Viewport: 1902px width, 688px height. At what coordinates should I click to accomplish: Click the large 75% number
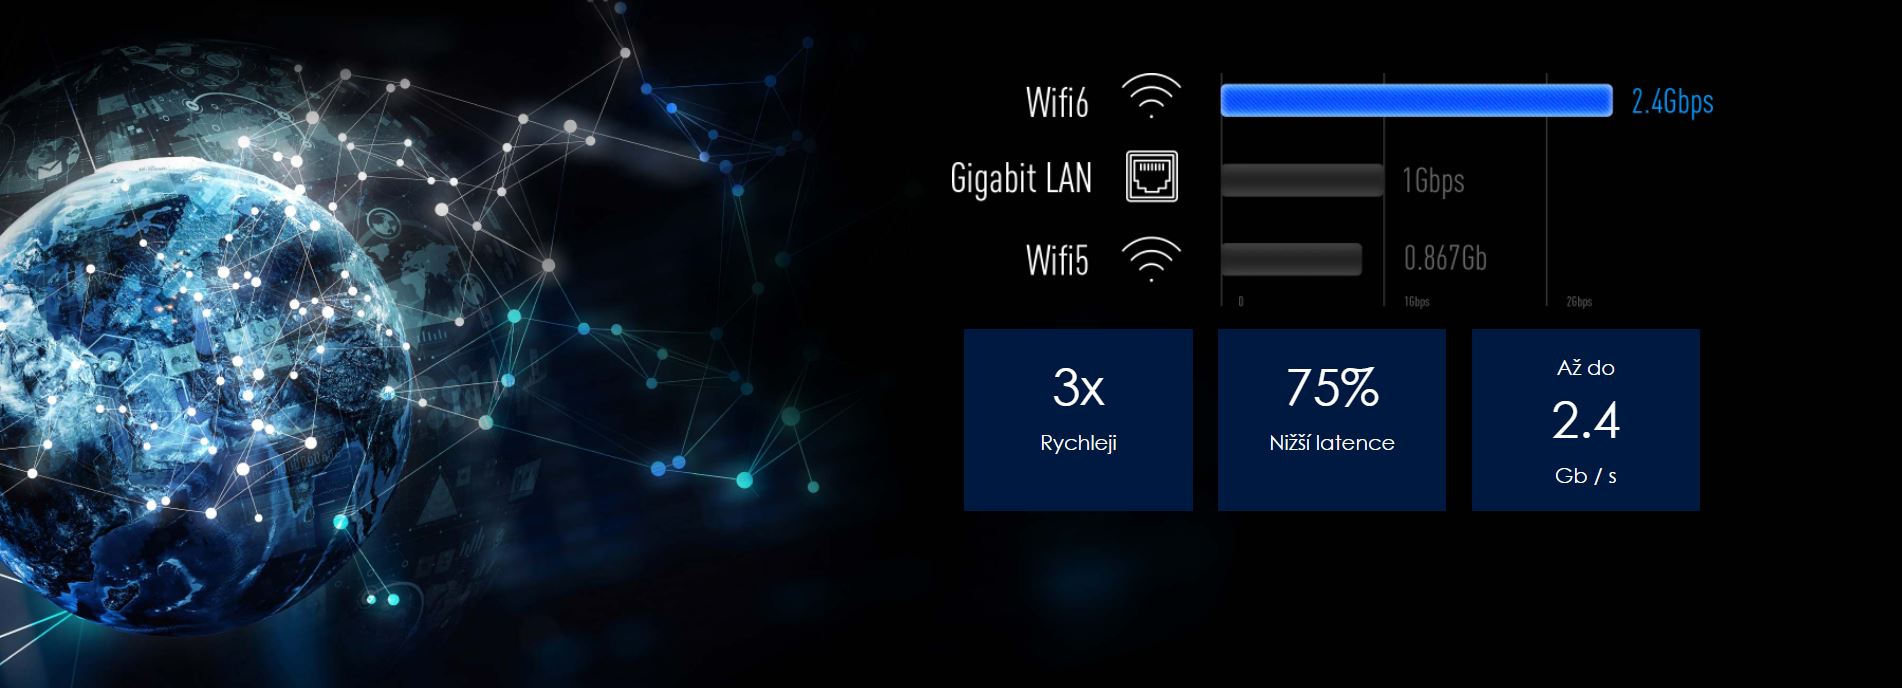point(1332,388)
